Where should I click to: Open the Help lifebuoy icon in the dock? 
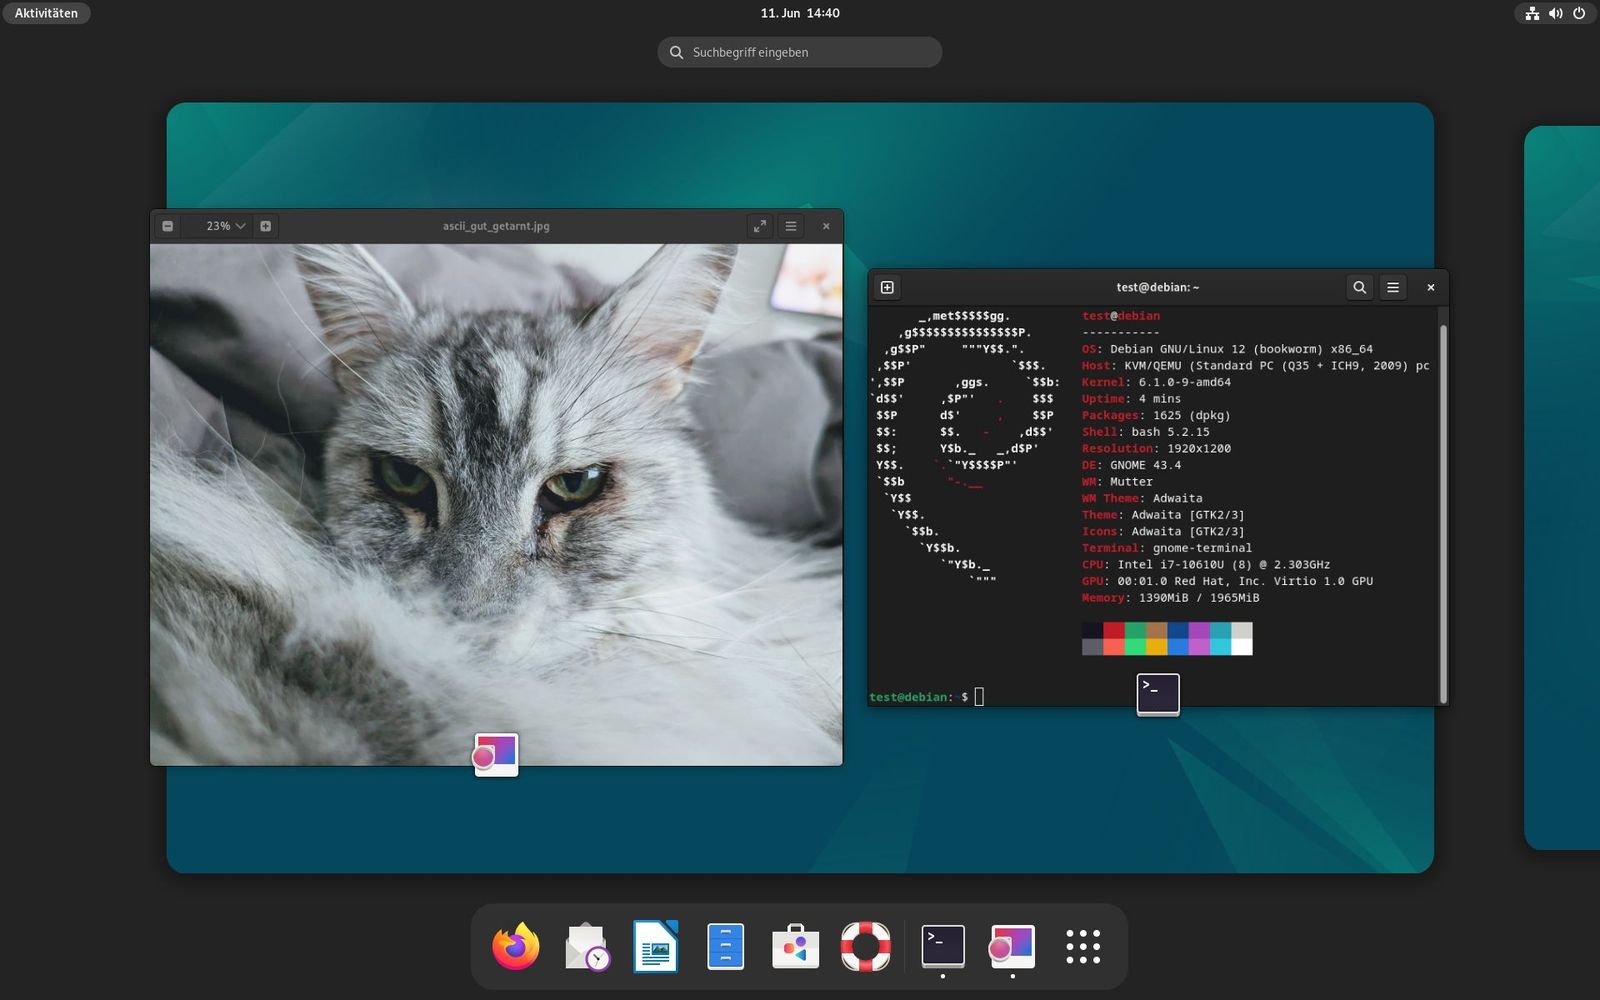tap(865, 943)
